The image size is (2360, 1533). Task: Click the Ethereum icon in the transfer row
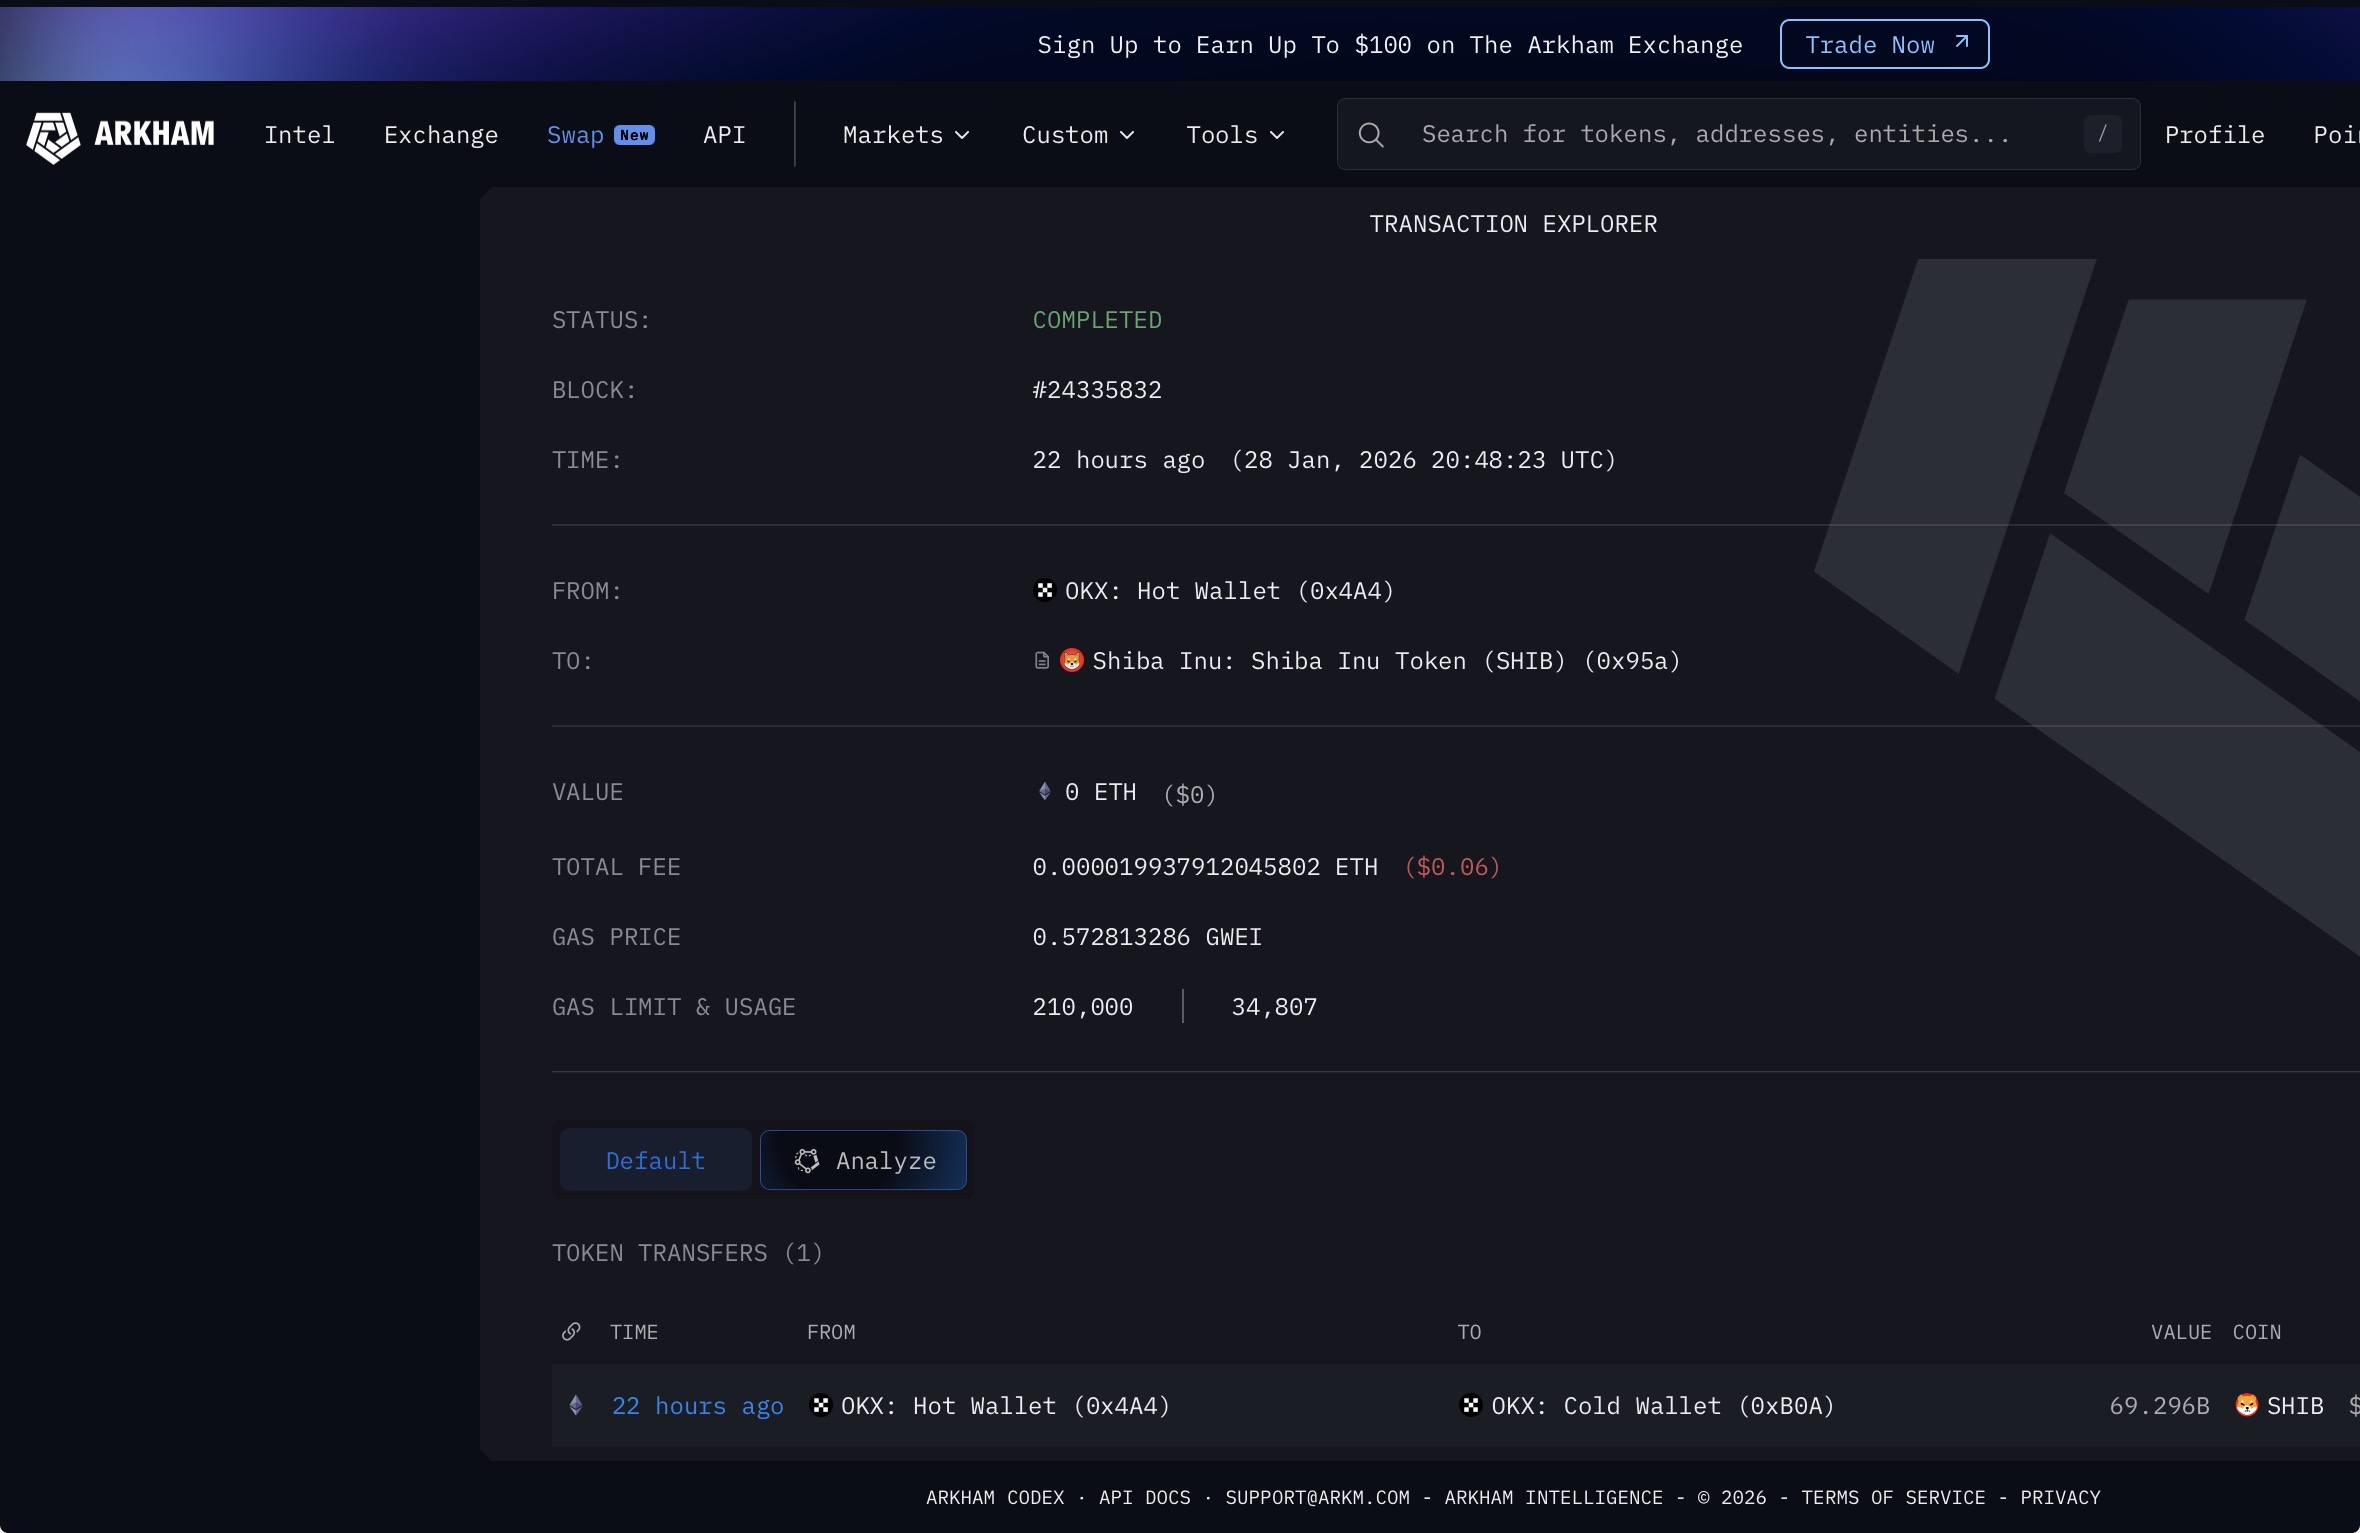(x=576, y=1406)
